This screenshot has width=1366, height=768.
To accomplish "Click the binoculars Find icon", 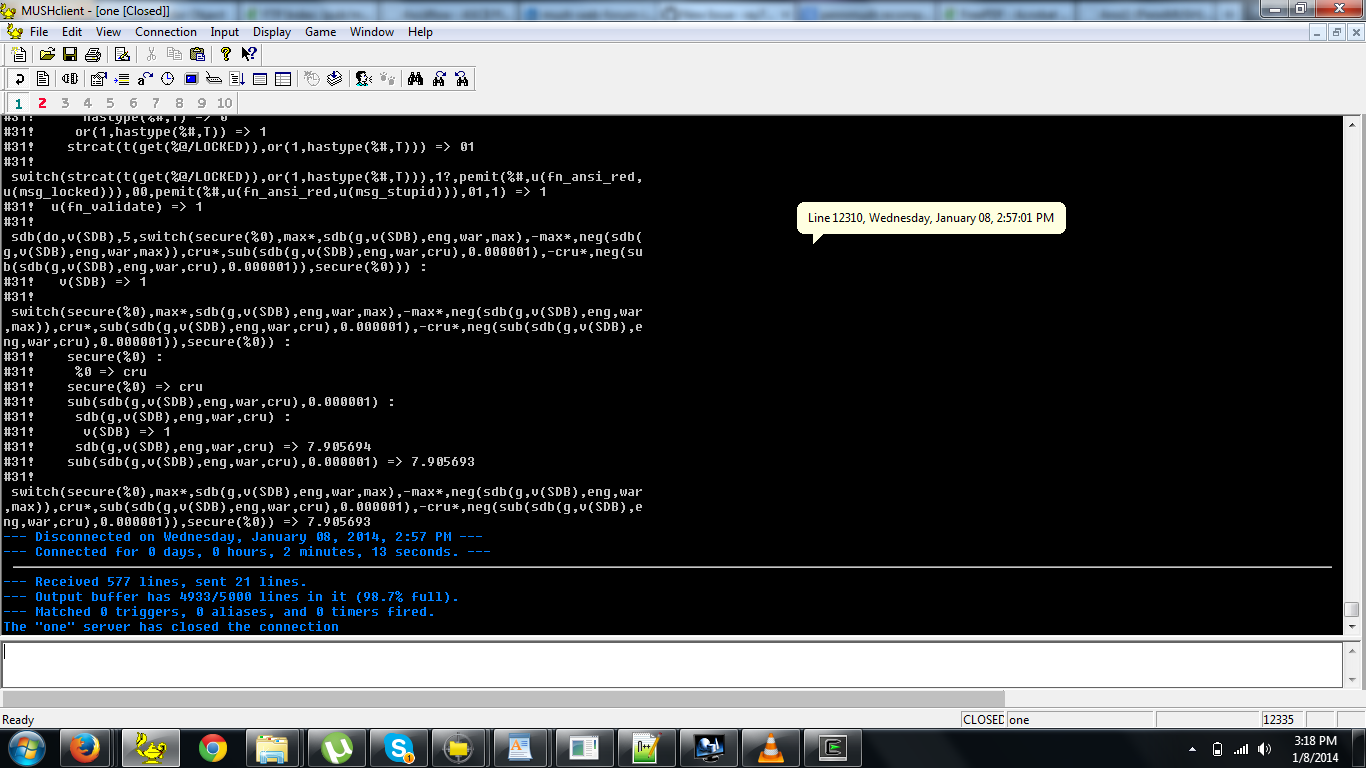I will point(416,79).
